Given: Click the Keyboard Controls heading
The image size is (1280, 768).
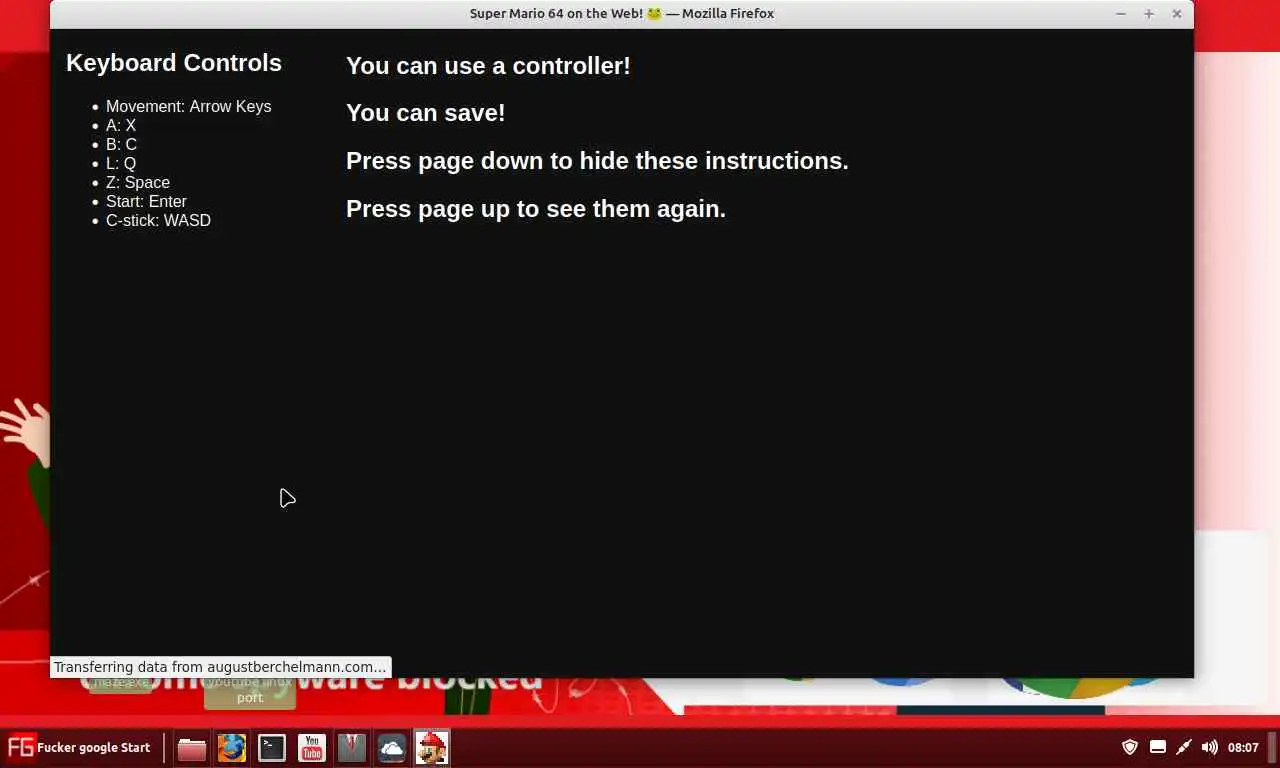Looking at the screenshot, I should click(174, 63).
